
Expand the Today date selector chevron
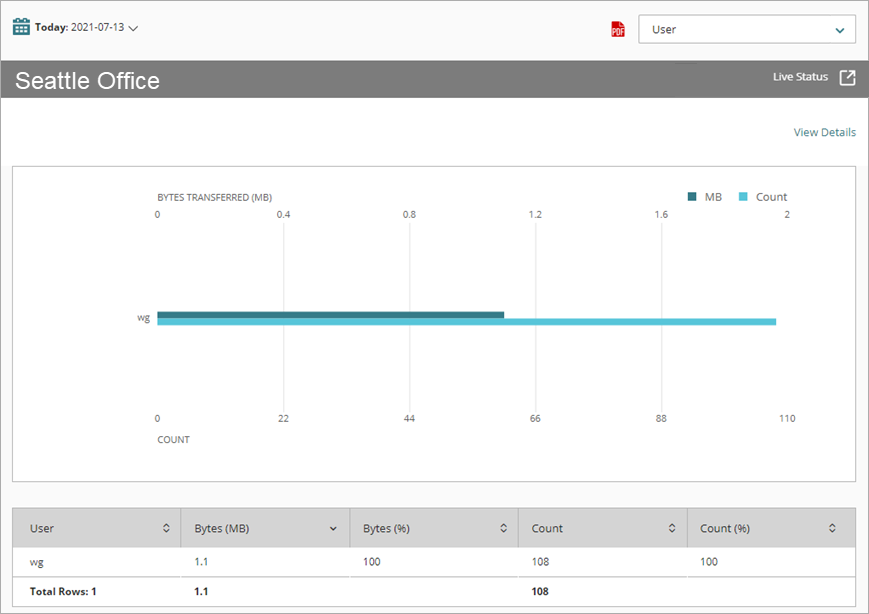pos(132,28)
